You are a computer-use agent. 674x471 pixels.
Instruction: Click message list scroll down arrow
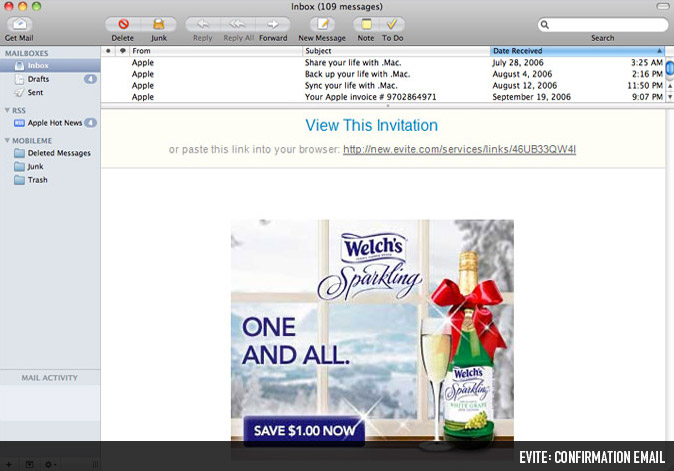670,97
